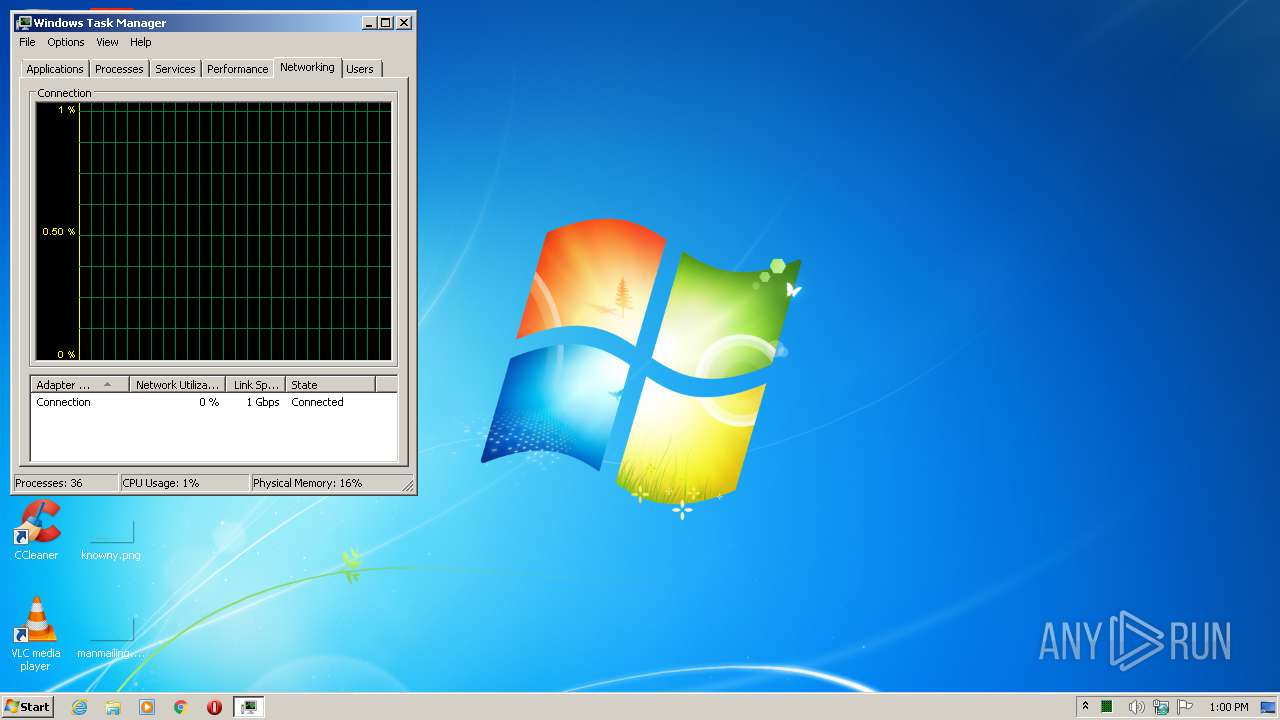
Task: Click the 'CPU Usage: 1%' status entry
Action: click(185, 483)
